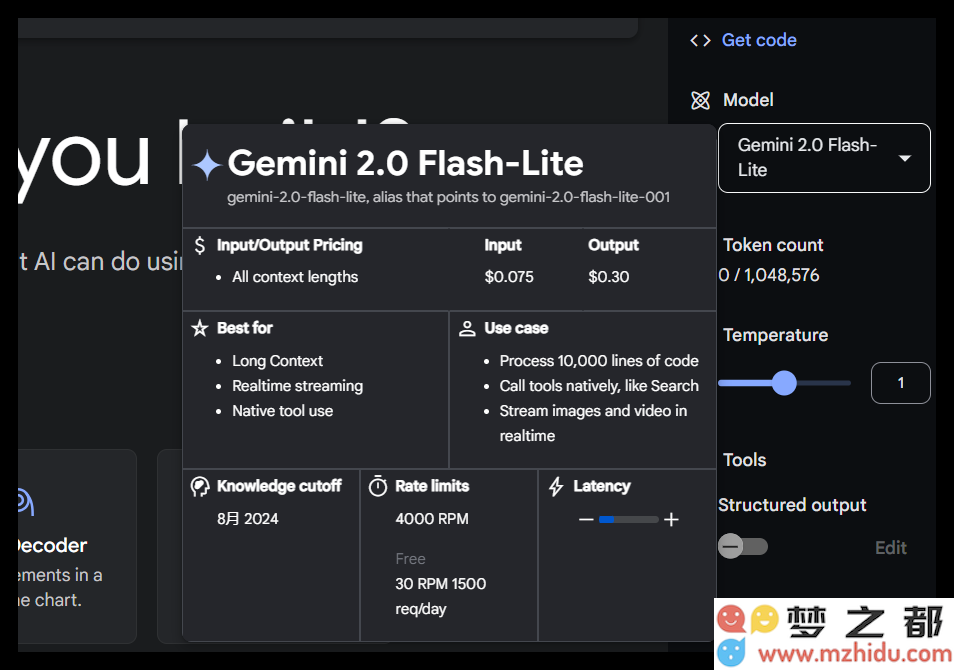Click the '8月 2024' knowledge cutoff date

tap(248, 518)
